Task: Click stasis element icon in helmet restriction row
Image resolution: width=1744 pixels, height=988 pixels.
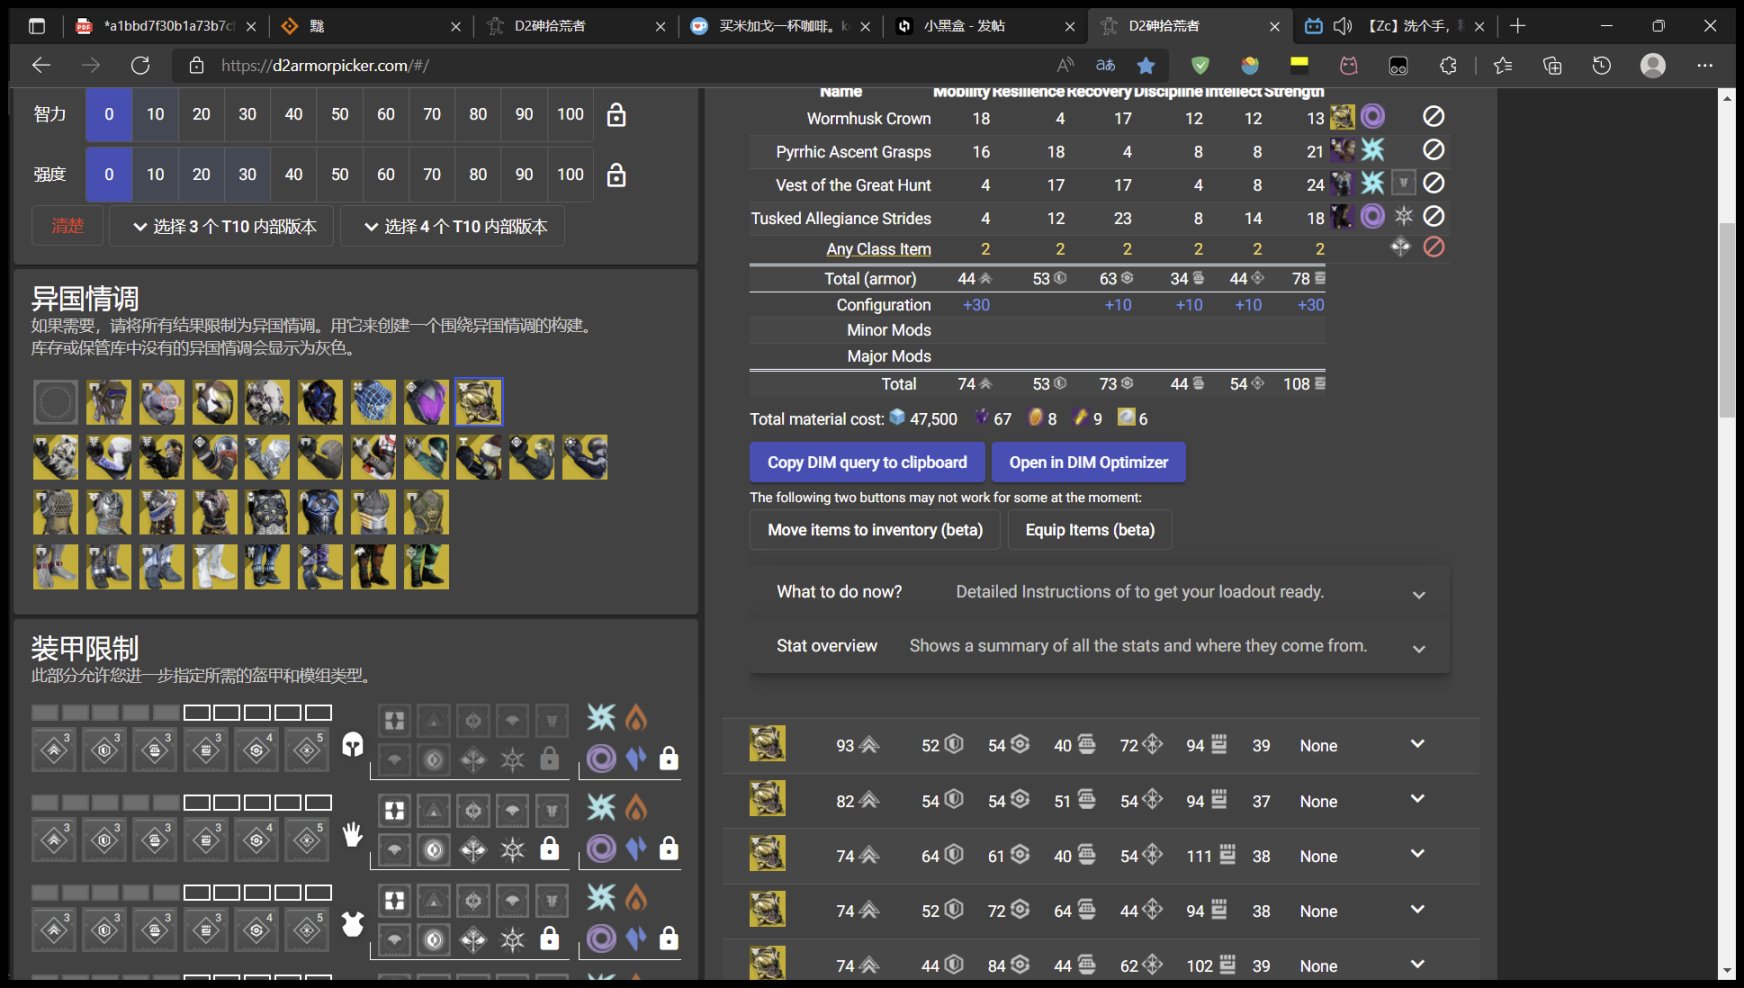Action: click(x=601, y=717)
